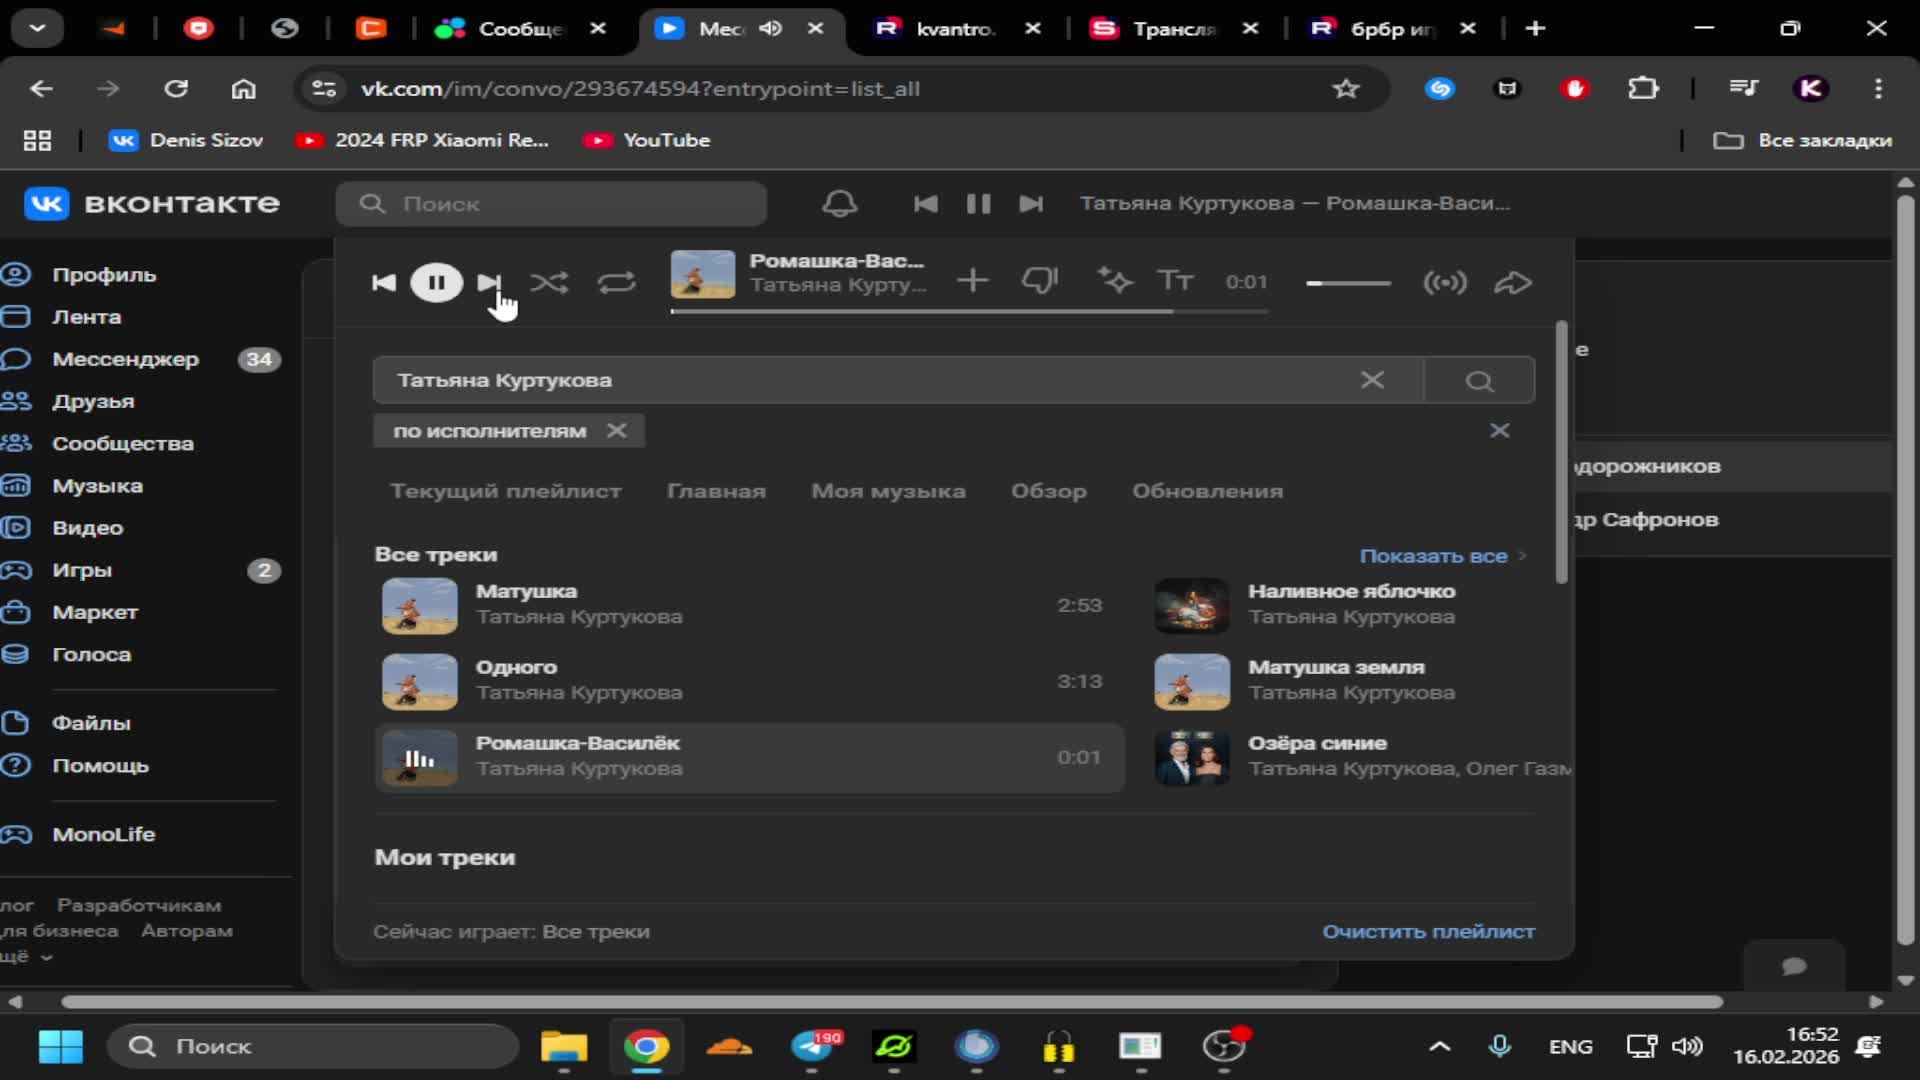Open the Обновления tab
The width and height of the screenshot is (1920, 1080).
pyautogui.click(x=1207, y=491)
